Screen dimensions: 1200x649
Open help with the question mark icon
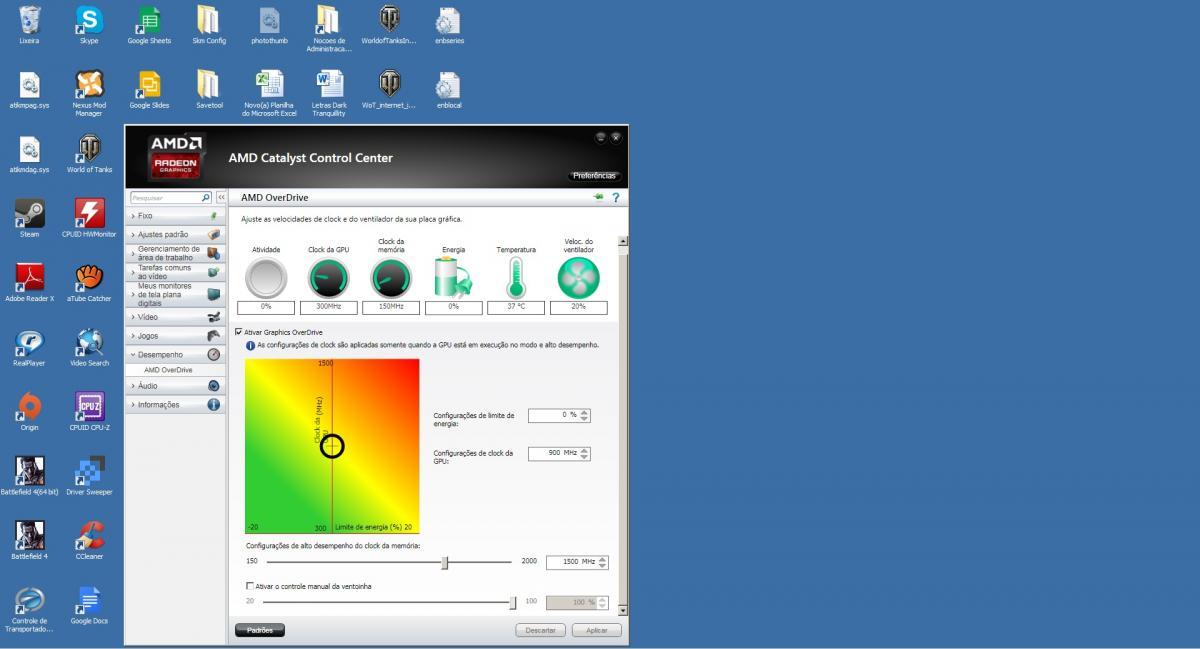(616, 198)
